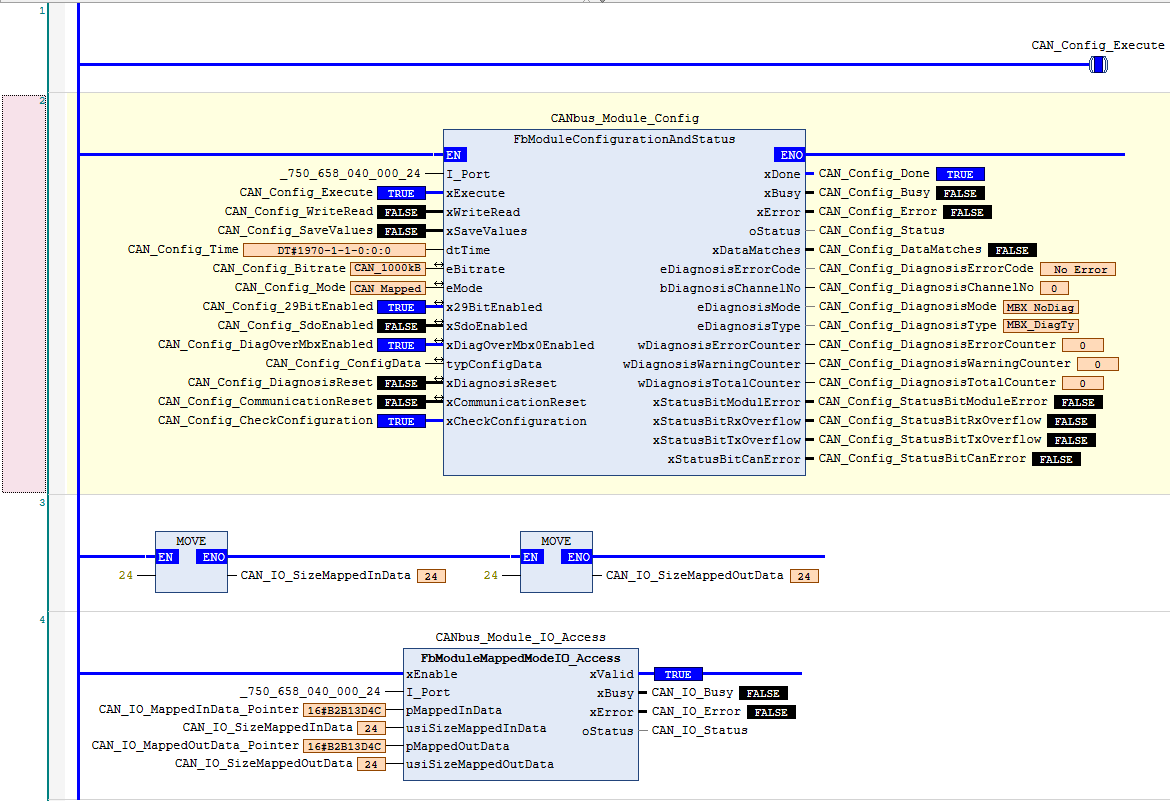This screenshot has width=1170, height=801.
Task: Click the CAN_Mapped mode value box
Action: pos(387,288)
